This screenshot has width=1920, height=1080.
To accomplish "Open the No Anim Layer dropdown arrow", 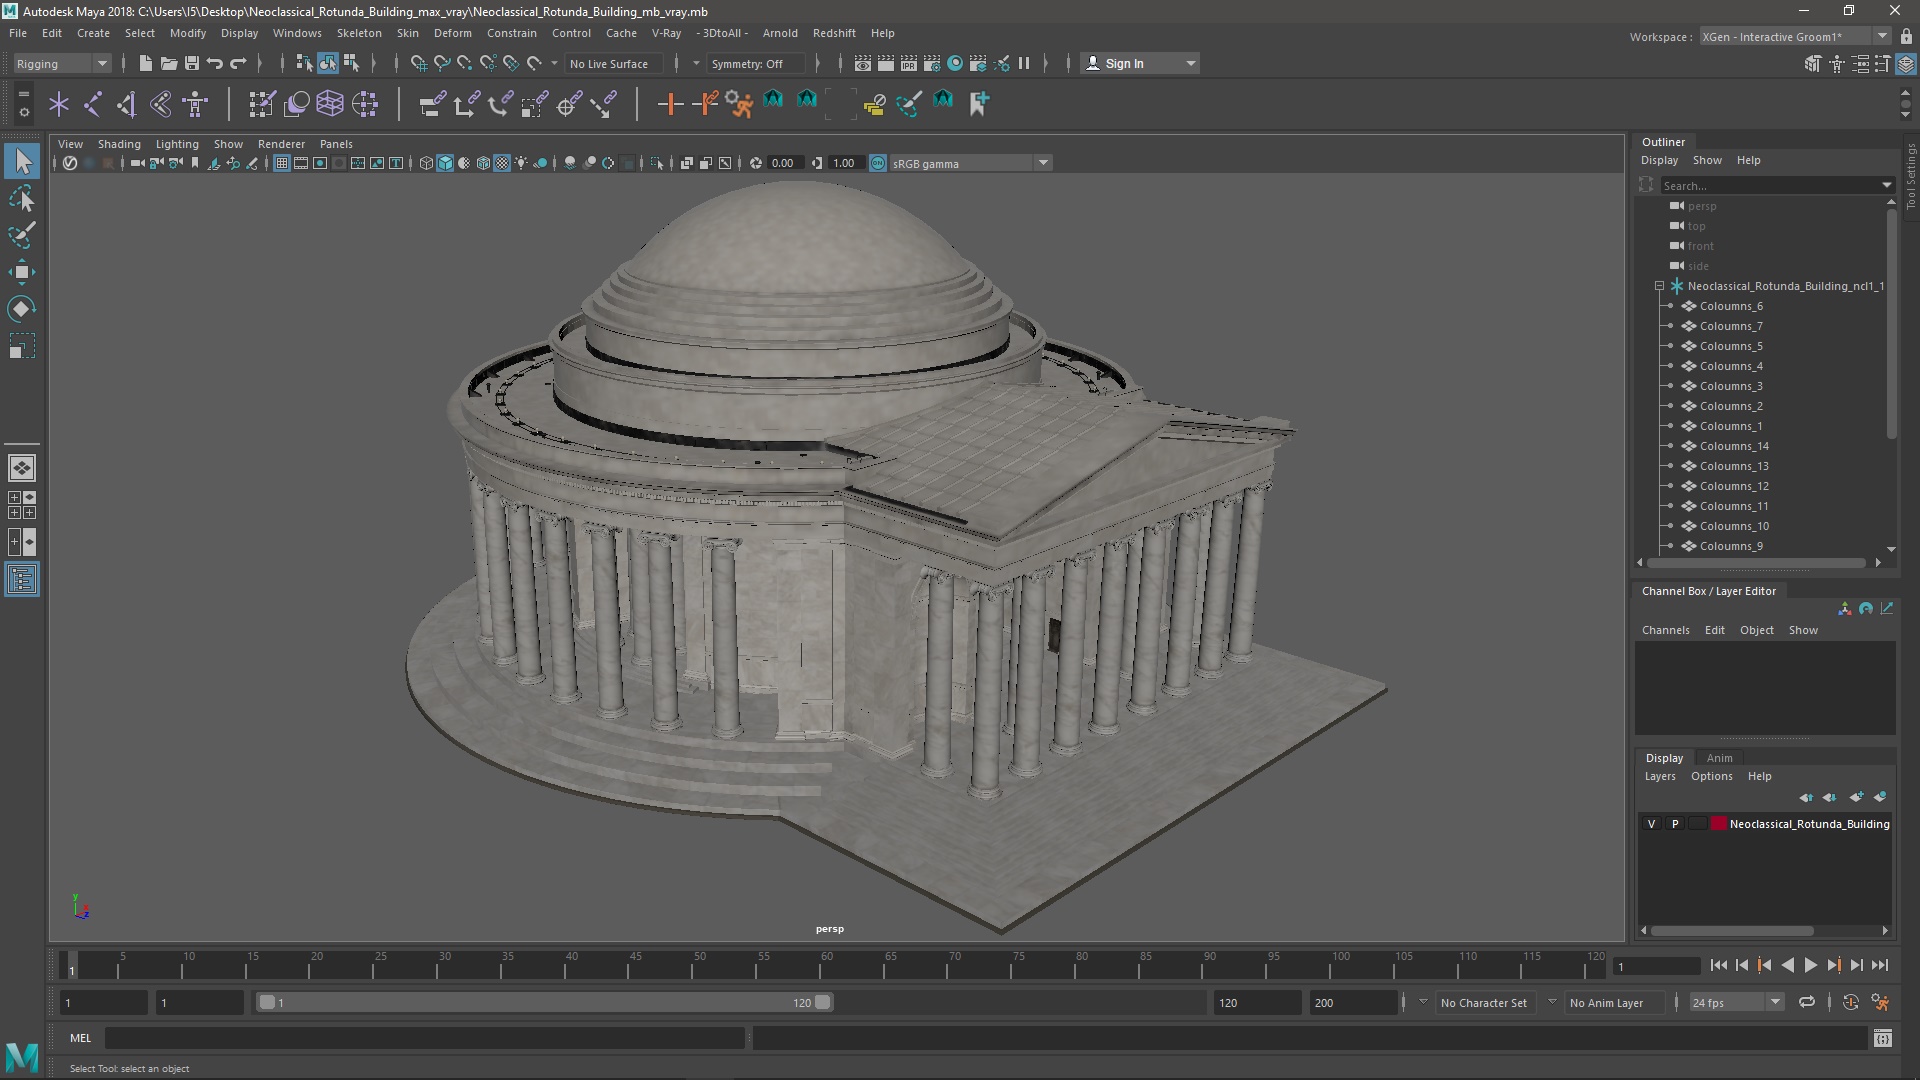I will coord(1552,1002).
